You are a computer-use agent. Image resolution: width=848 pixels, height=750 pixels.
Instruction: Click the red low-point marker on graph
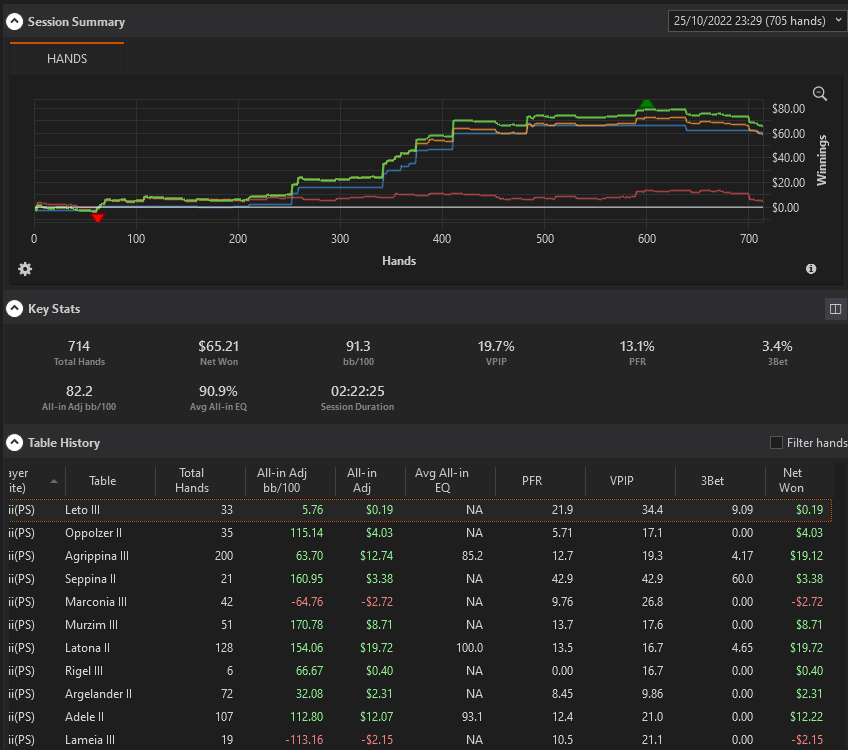(98, 218)
